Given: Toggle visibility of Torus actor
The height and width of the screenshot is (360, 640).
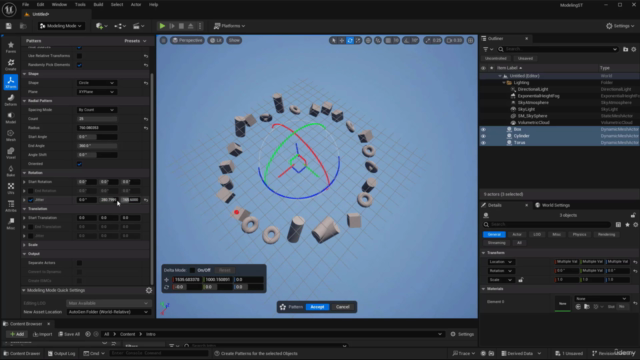Looking at the screenshot, I should tap(483, 143).
